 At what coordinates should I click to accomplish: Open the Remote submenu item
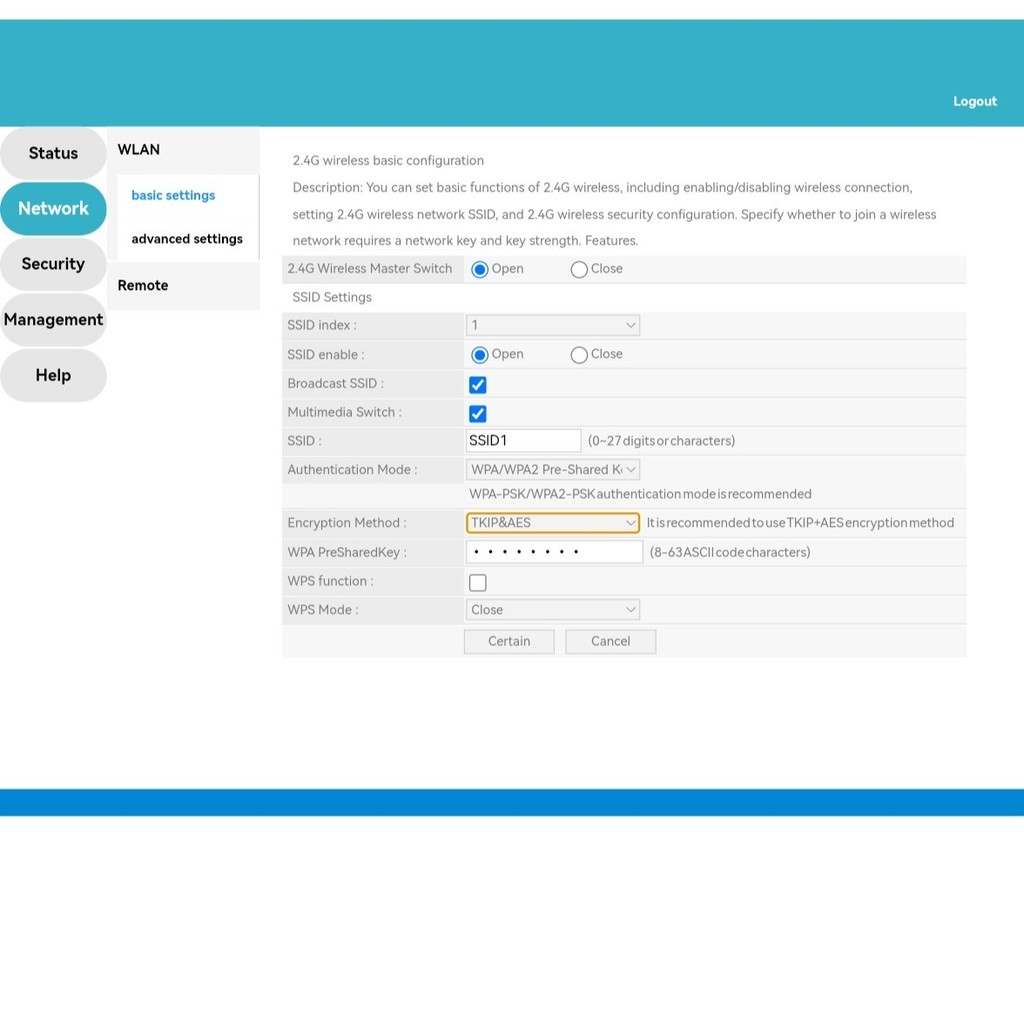[x=143, y=285]
